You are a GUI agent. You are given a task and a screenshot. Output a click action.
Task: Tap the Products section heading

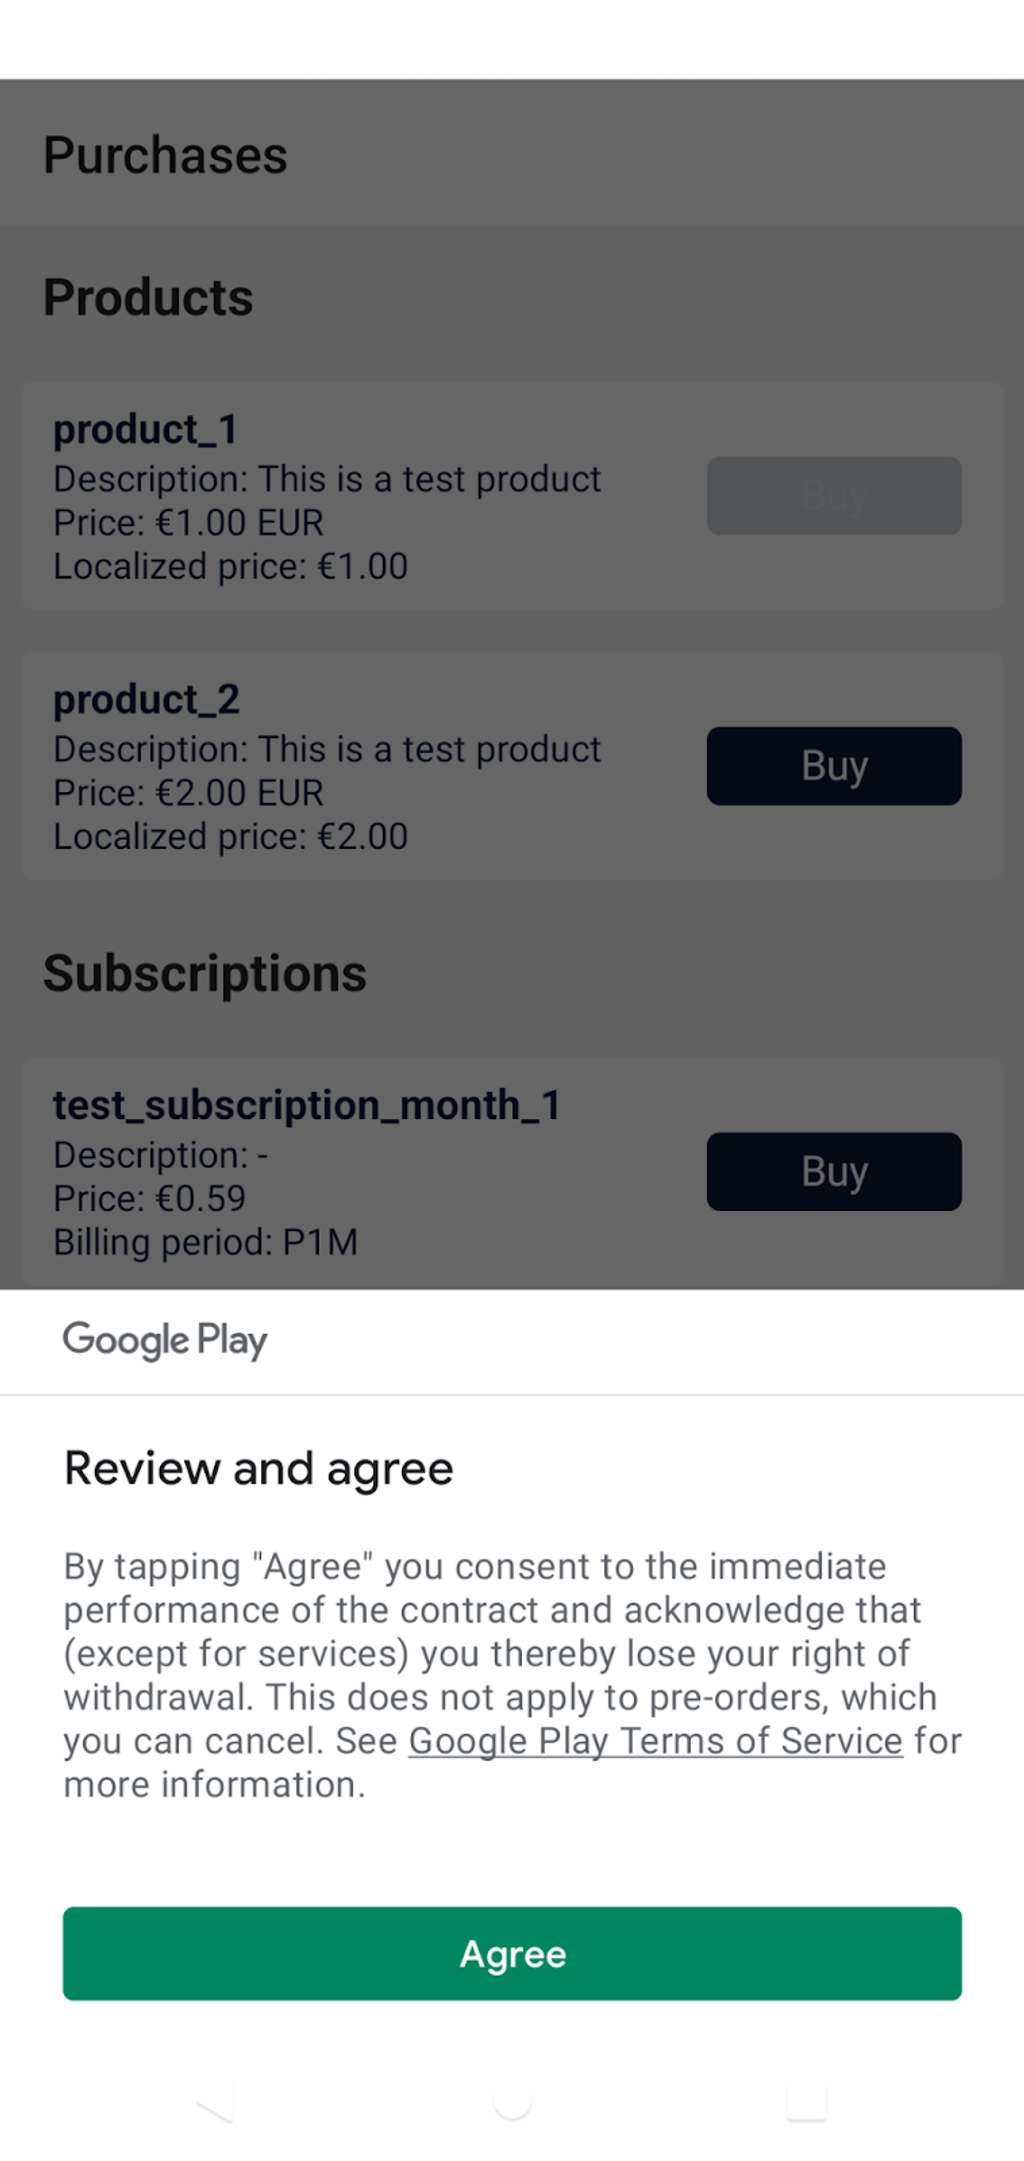coord(148,298)
